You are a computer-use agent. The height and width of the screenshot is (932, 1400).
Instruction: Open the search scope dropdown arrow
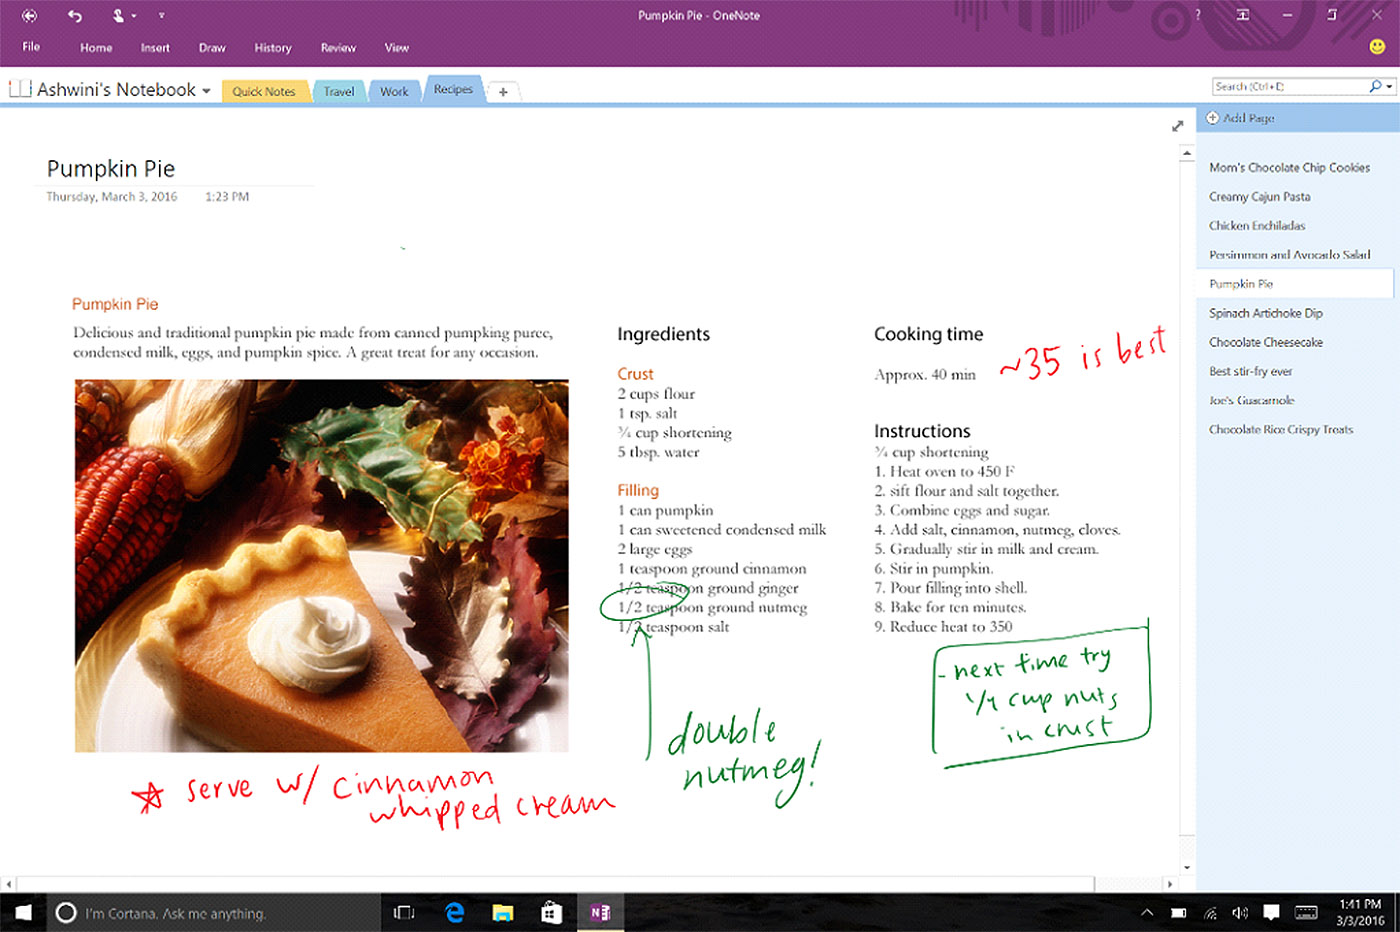click(1389, 86)
